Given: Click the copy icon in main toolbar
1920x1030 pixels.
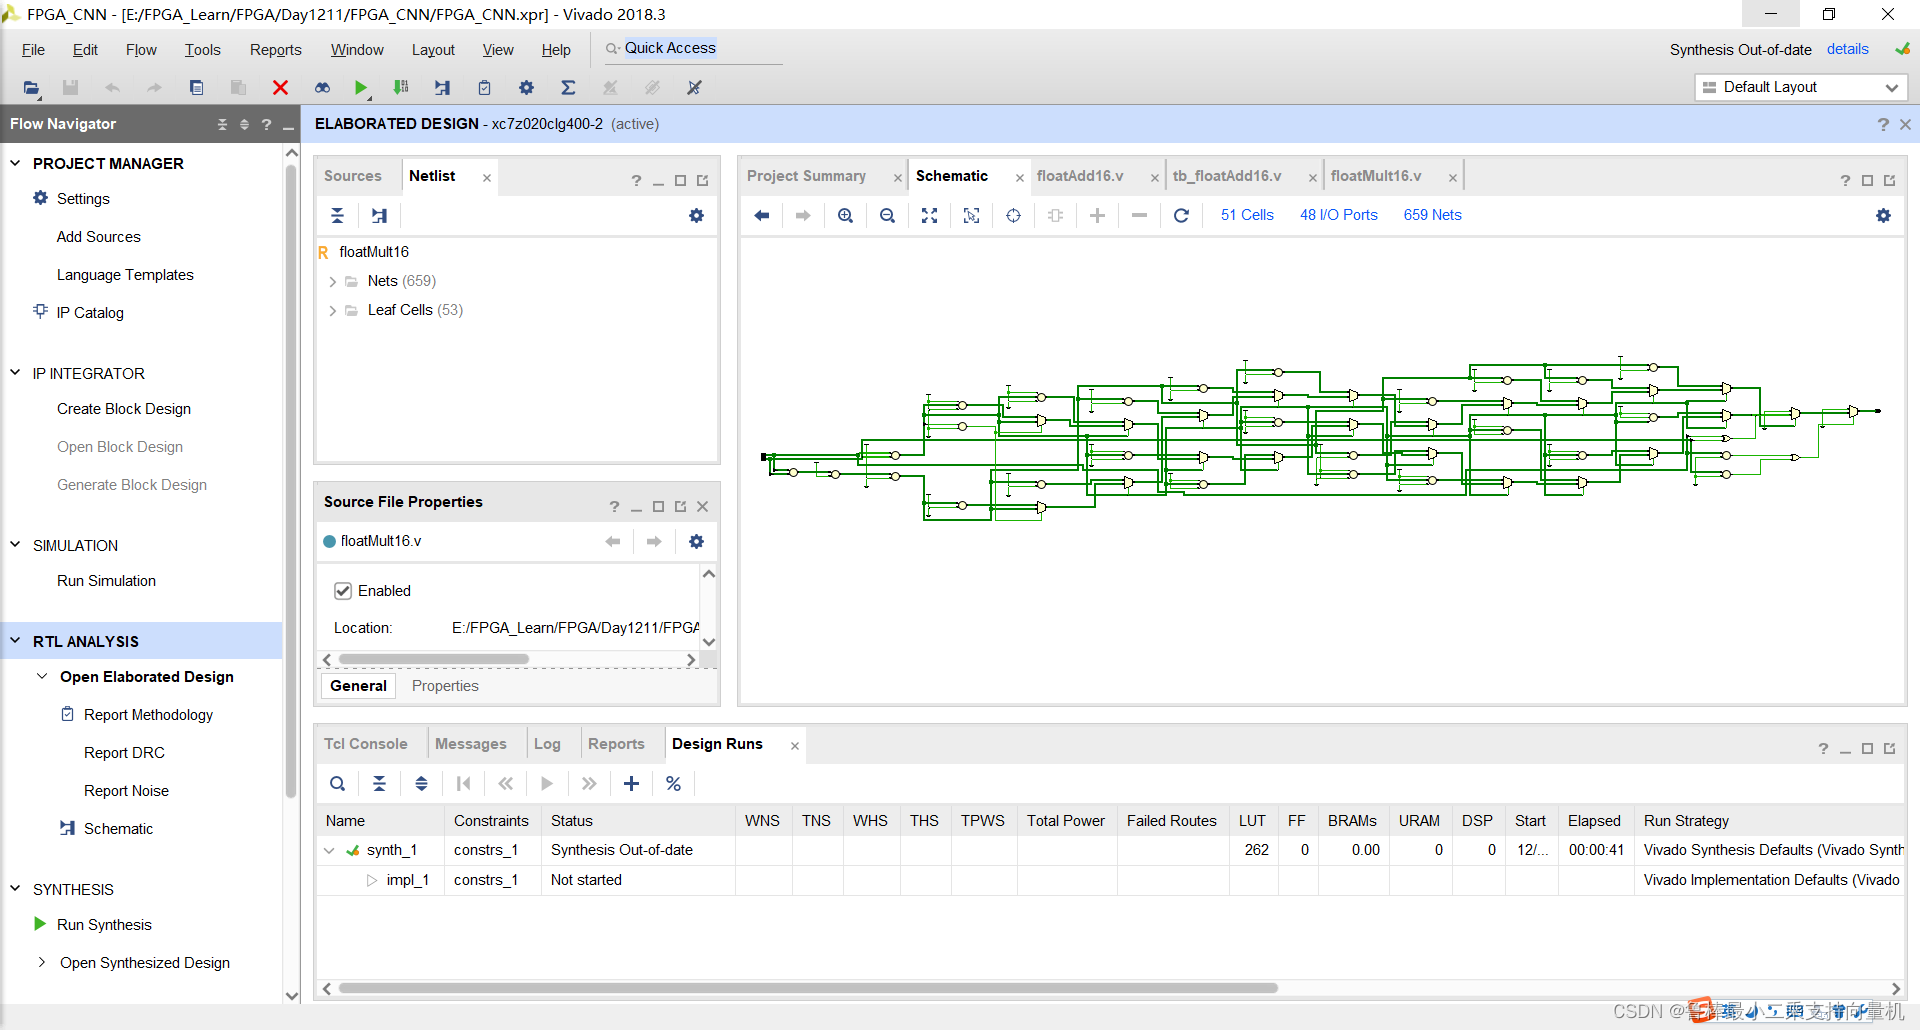Looking at the screenshot, I should [196, 88].
